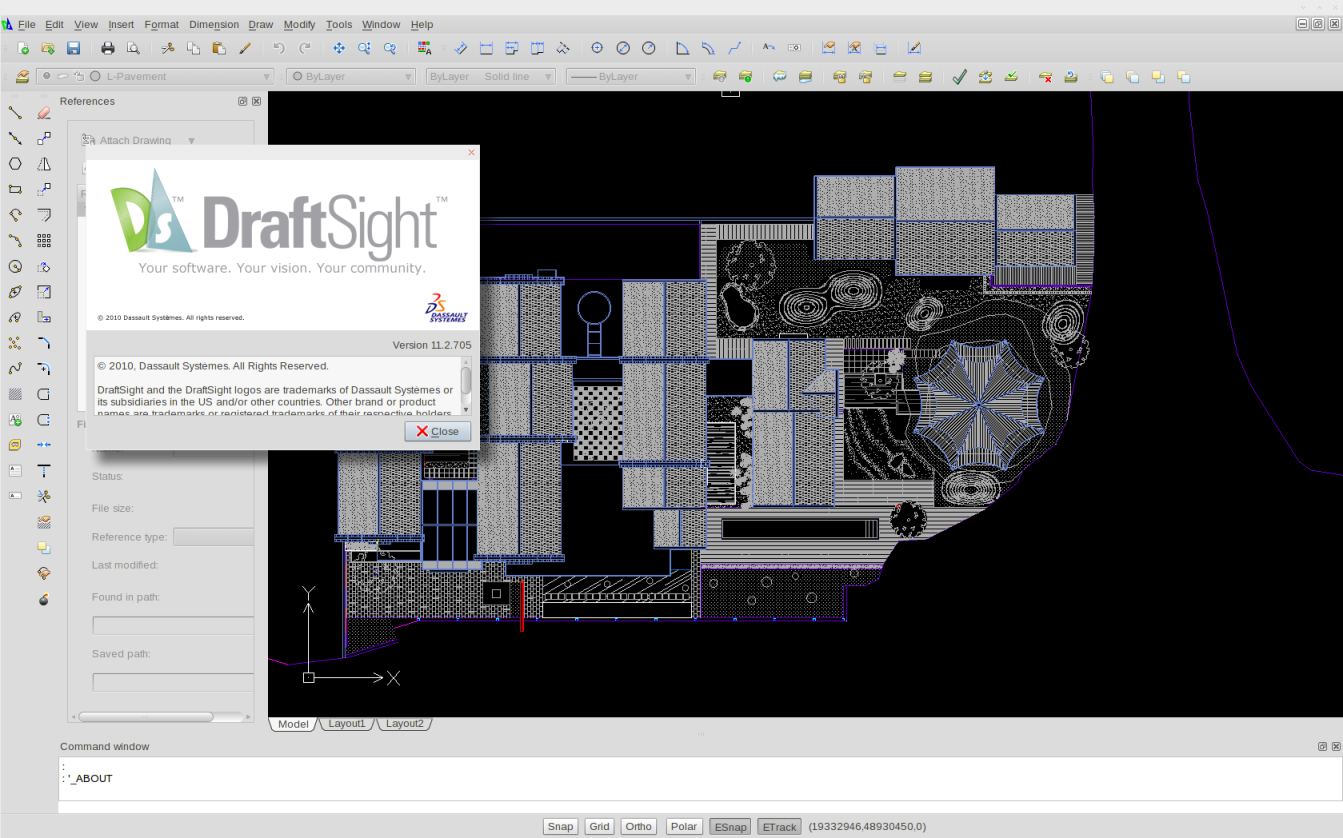The image size is (1343, 838).
Task: Click the Cut scissors icon
Action: tap(168, 48)
